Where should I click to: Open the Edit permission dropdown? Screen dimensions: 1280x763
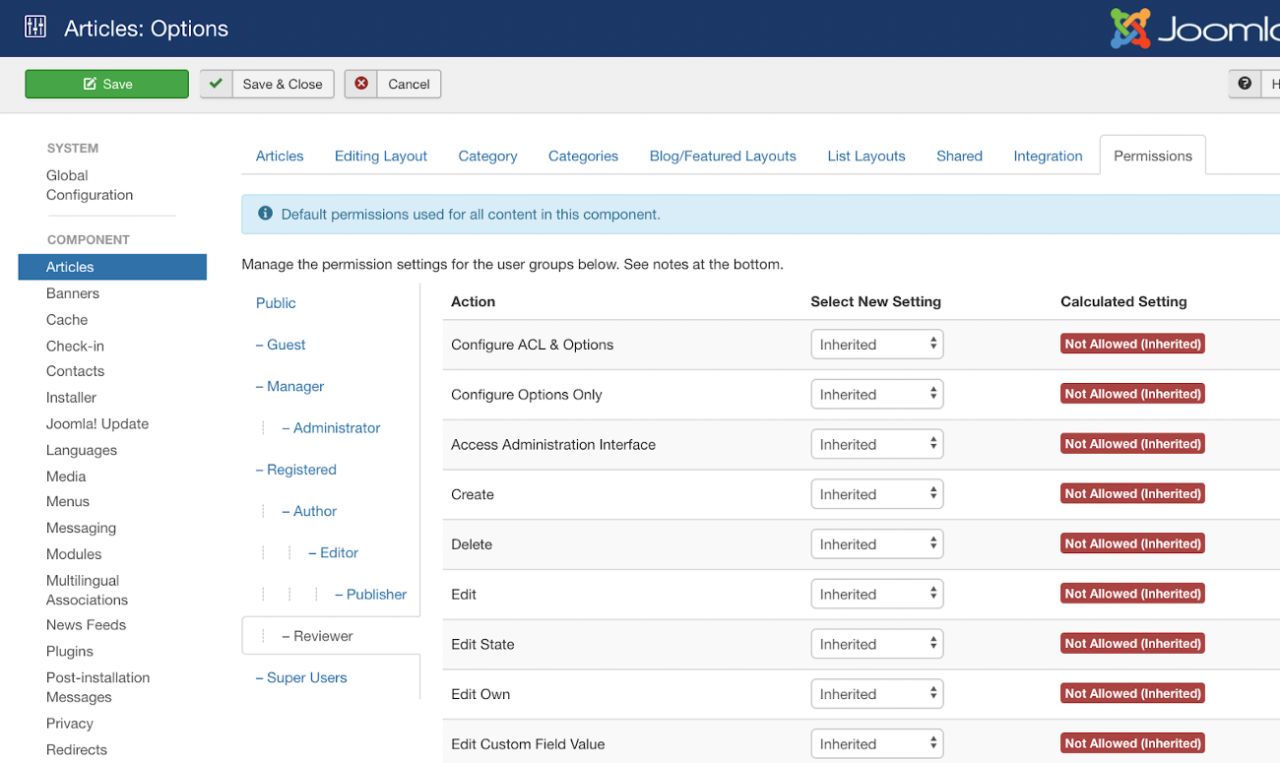(x=877, y=594)
